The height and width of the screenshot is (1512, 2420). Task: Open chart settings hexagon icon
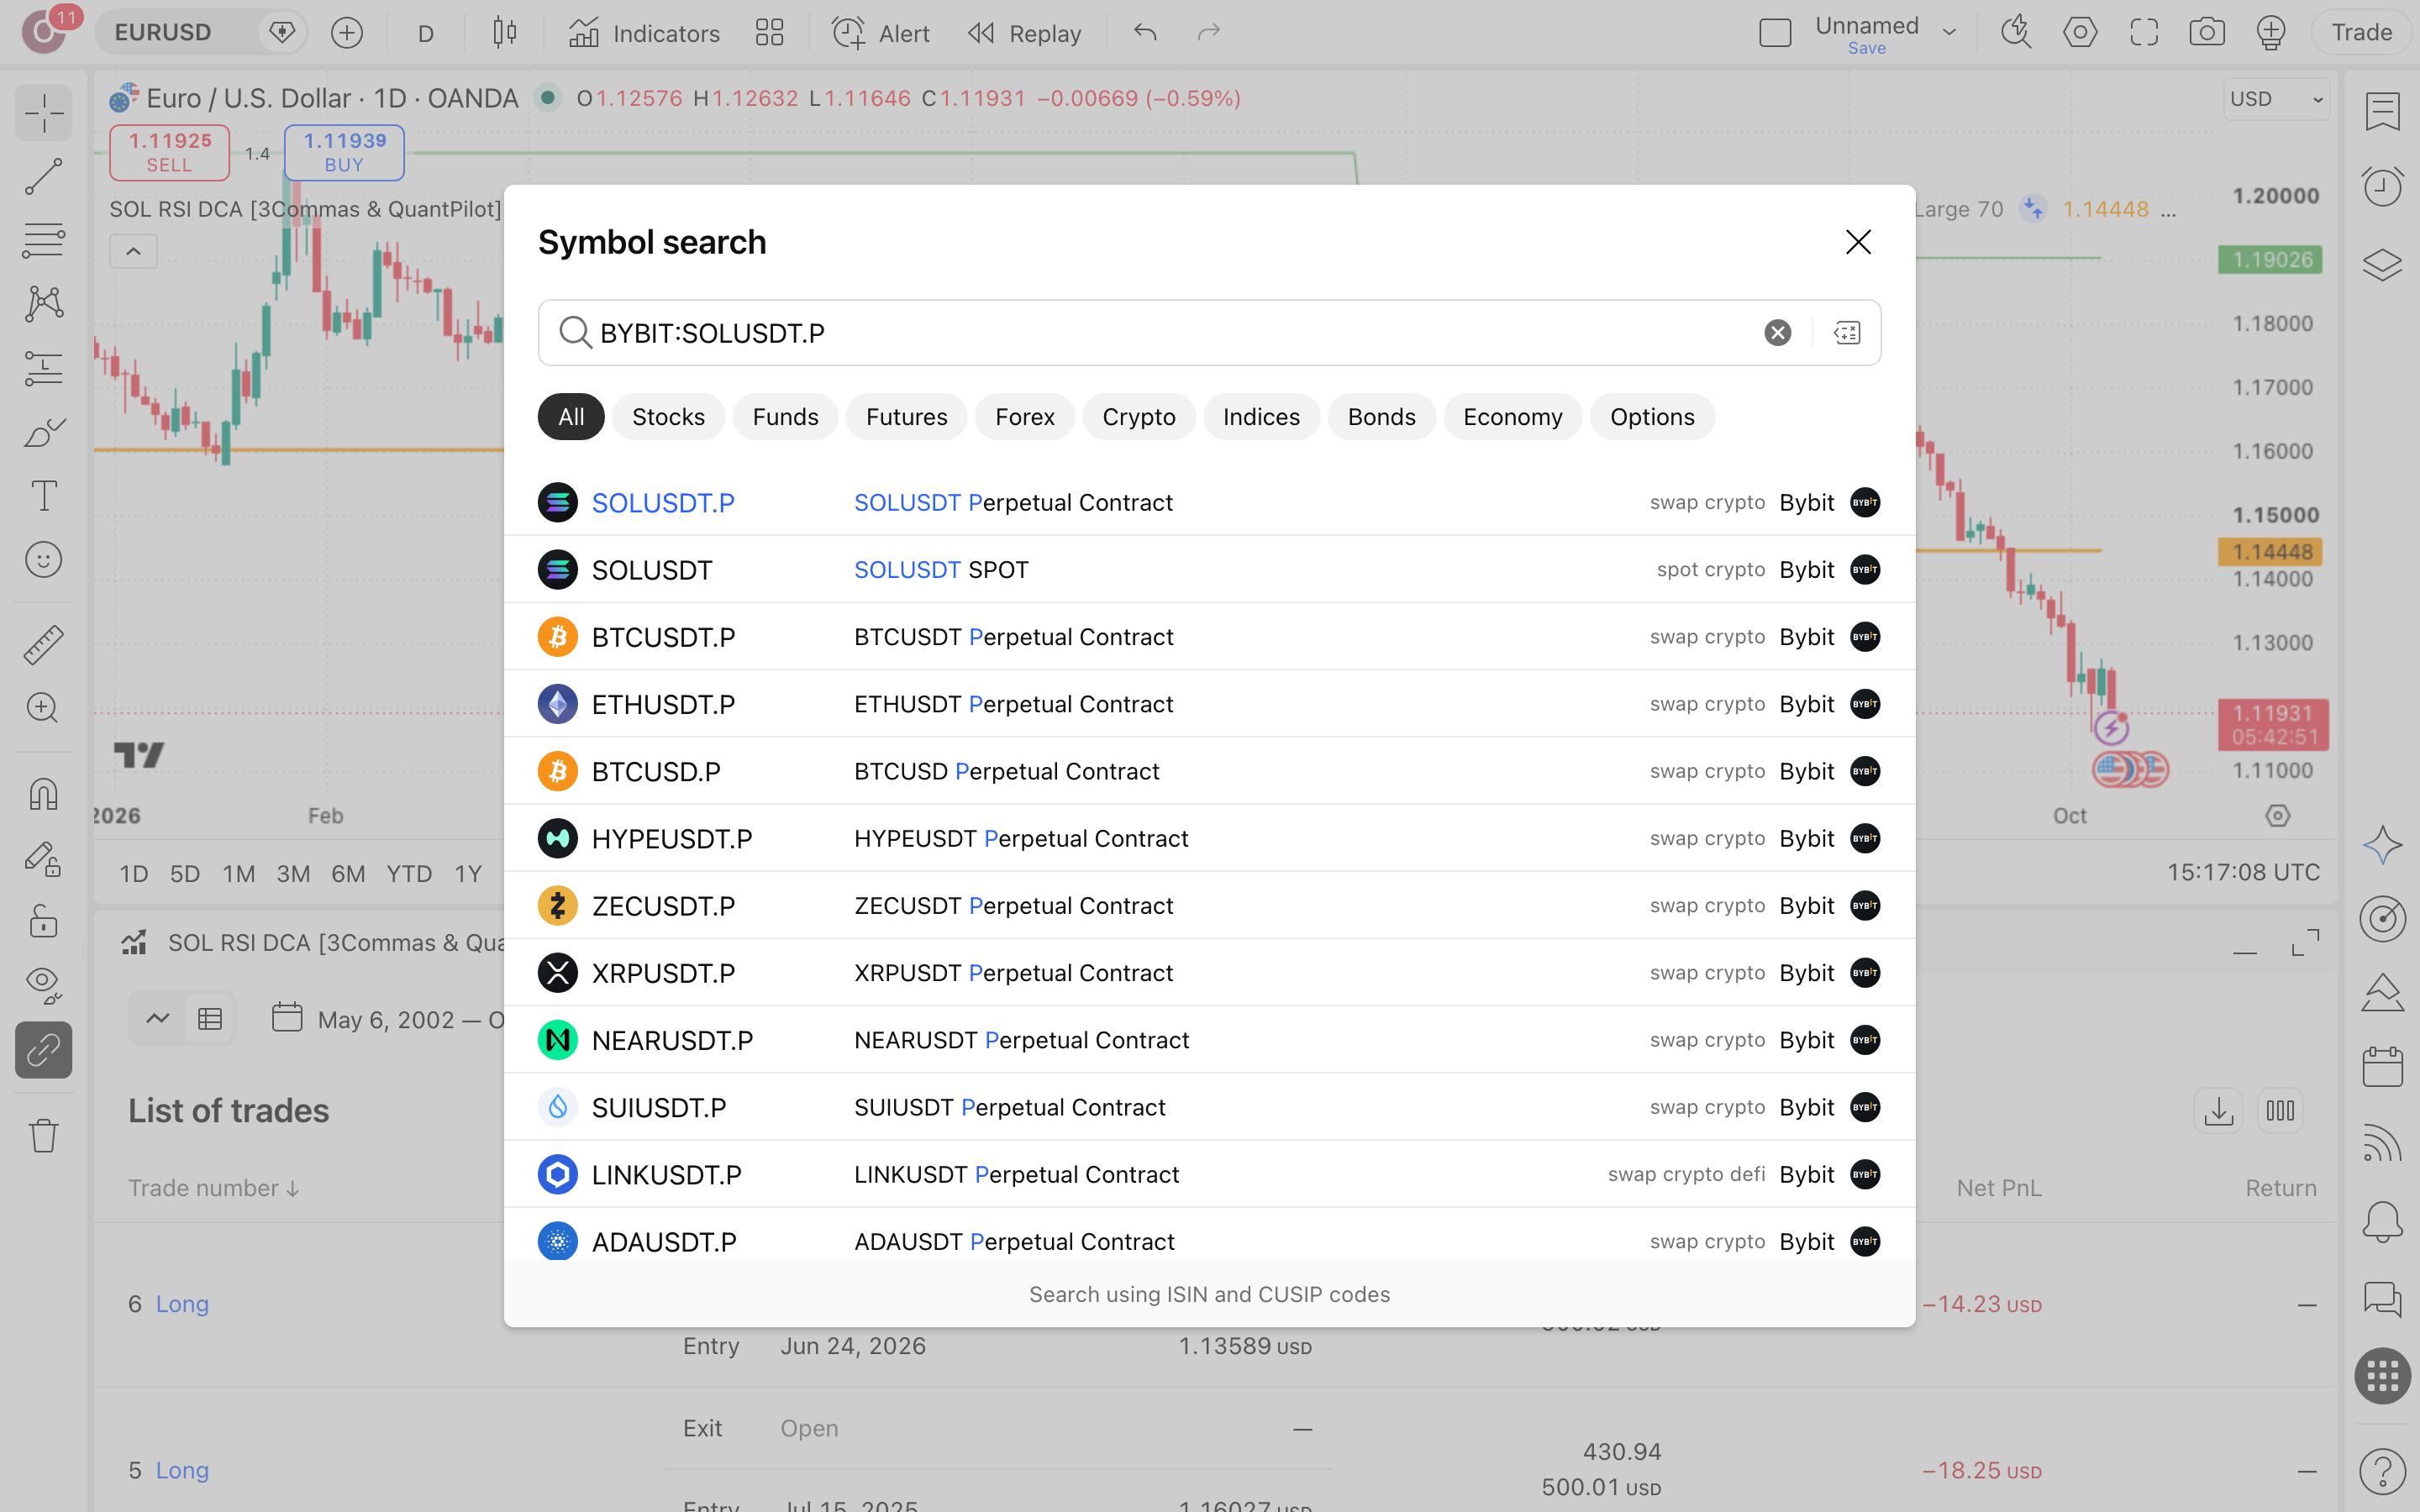2080,33
